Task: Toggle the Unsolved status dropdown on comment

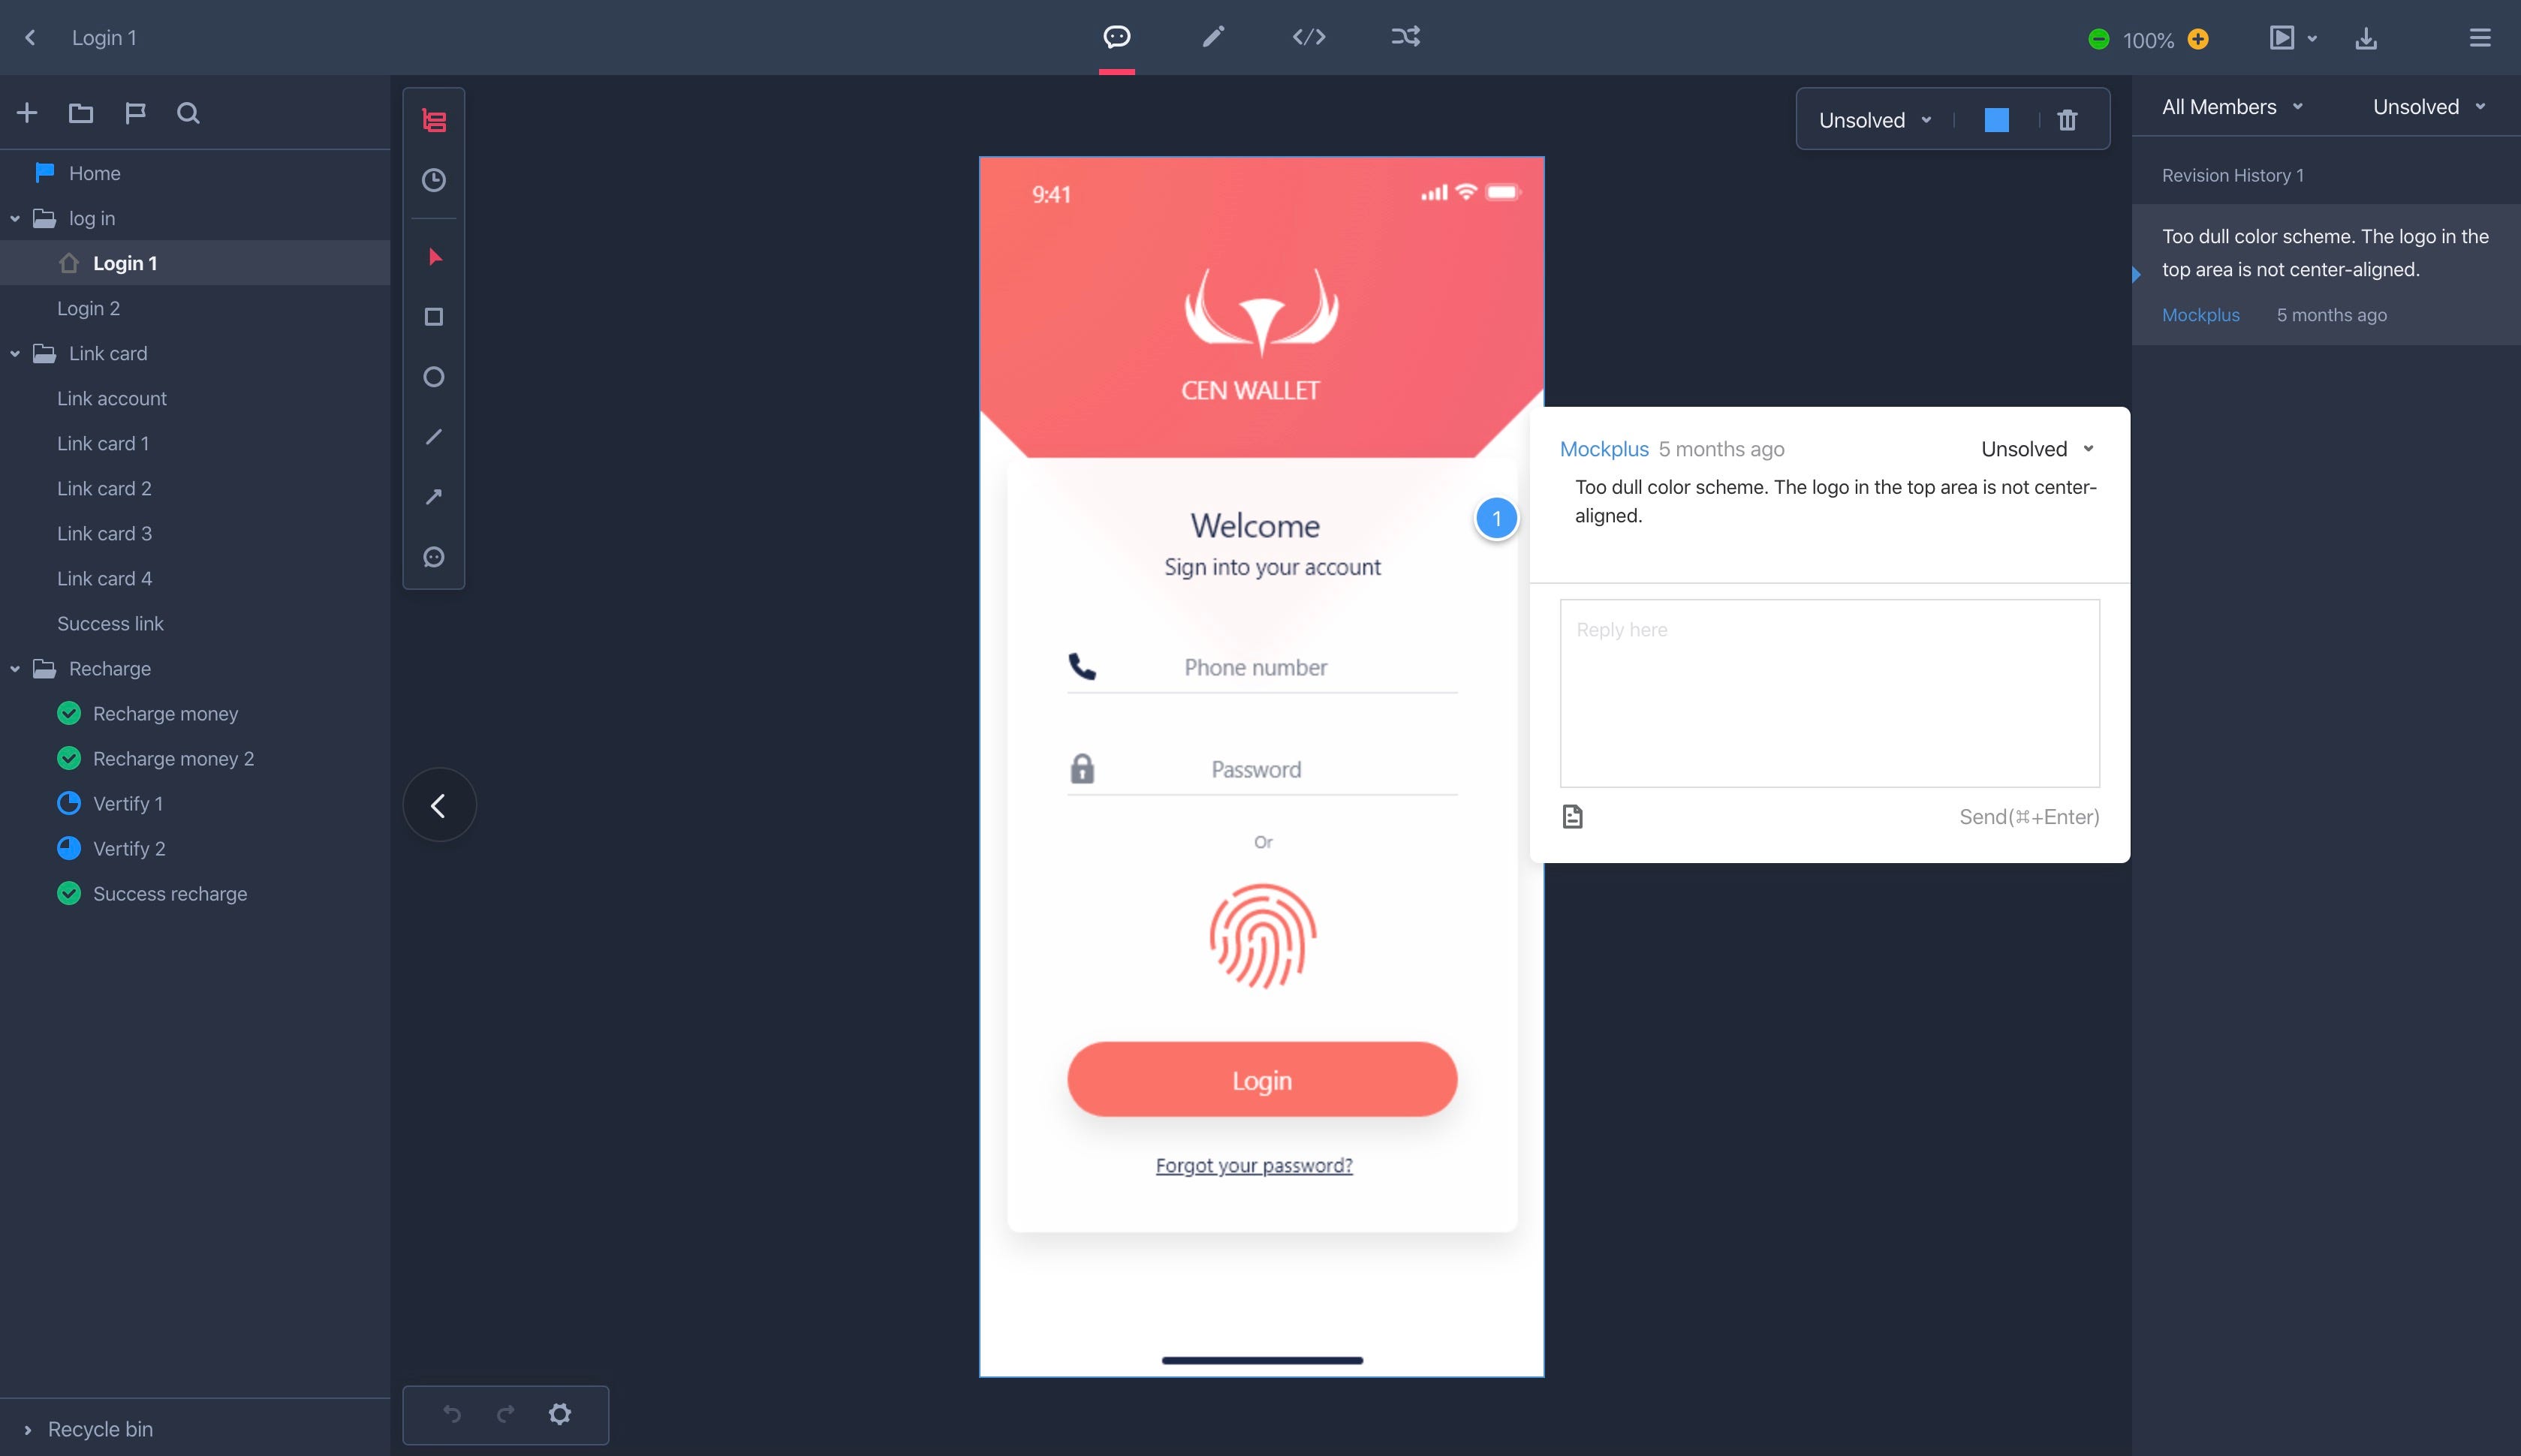Action: (x=2039, y=447)
